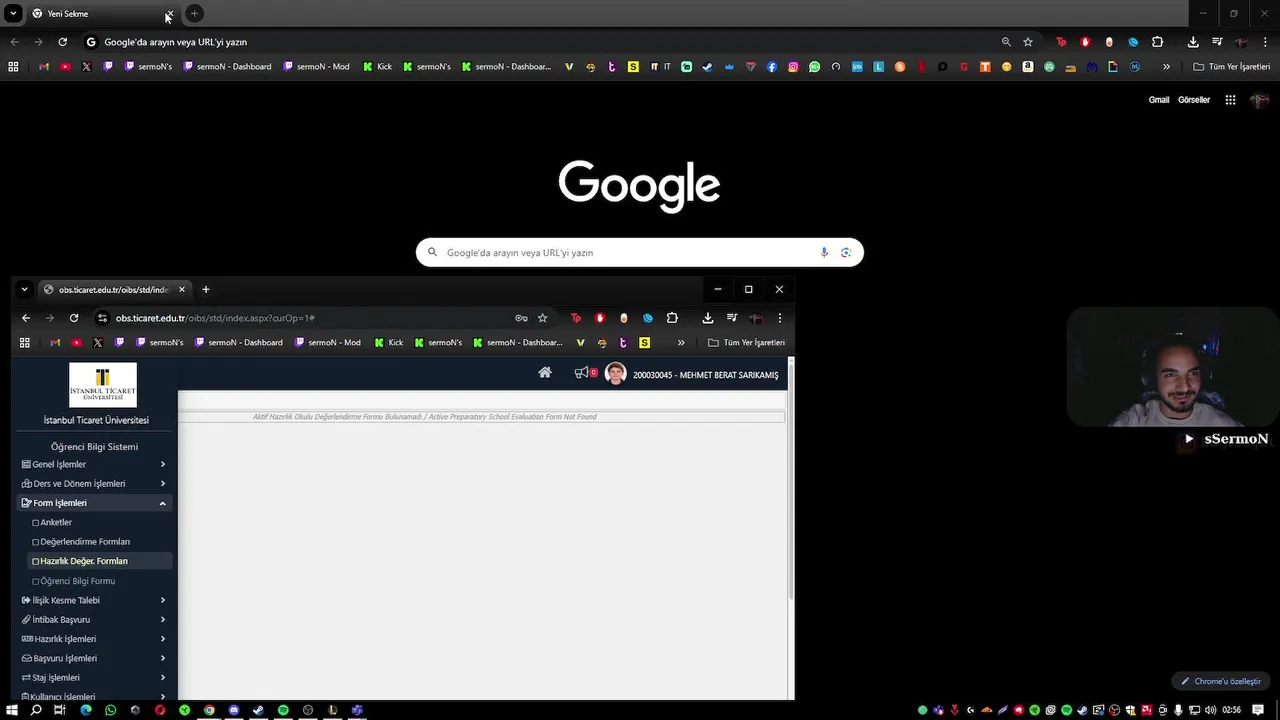Start voice search with microphone icon

pos(824,252)
